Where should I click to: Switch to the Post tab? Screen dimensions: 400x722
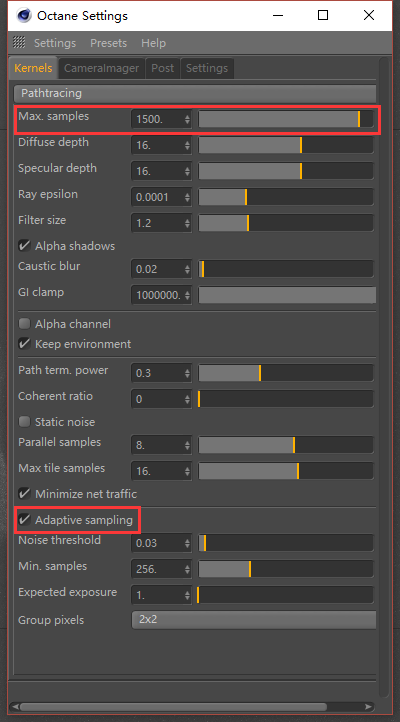(162, 68)
